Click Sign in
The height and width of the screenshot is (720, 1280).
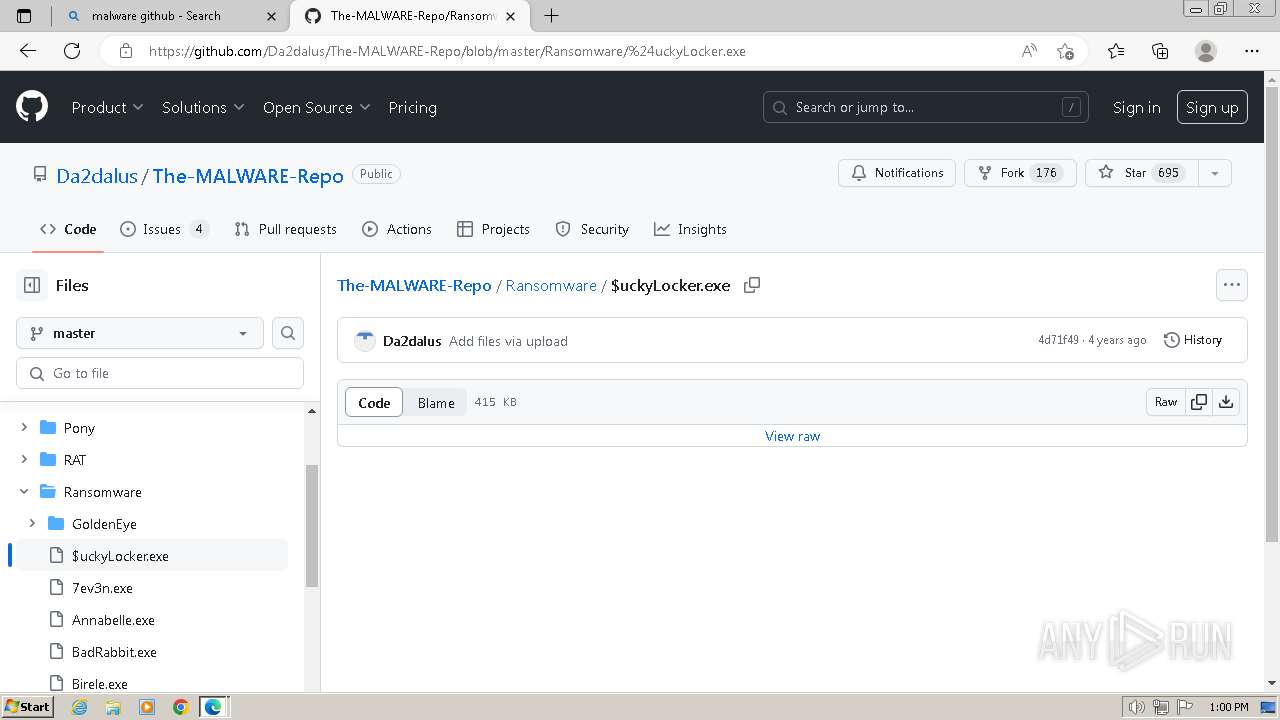point(1136,107)
